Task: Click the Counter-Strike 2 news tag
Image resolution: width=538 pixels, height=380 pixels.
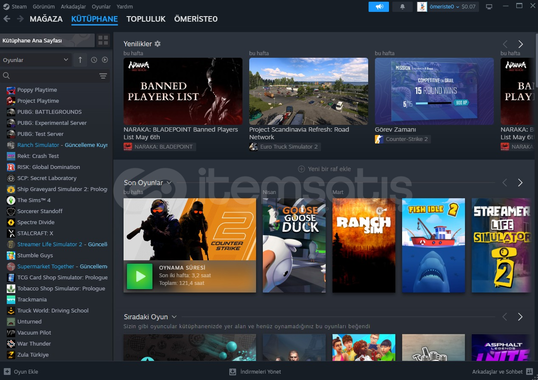Action: point(403,139)
